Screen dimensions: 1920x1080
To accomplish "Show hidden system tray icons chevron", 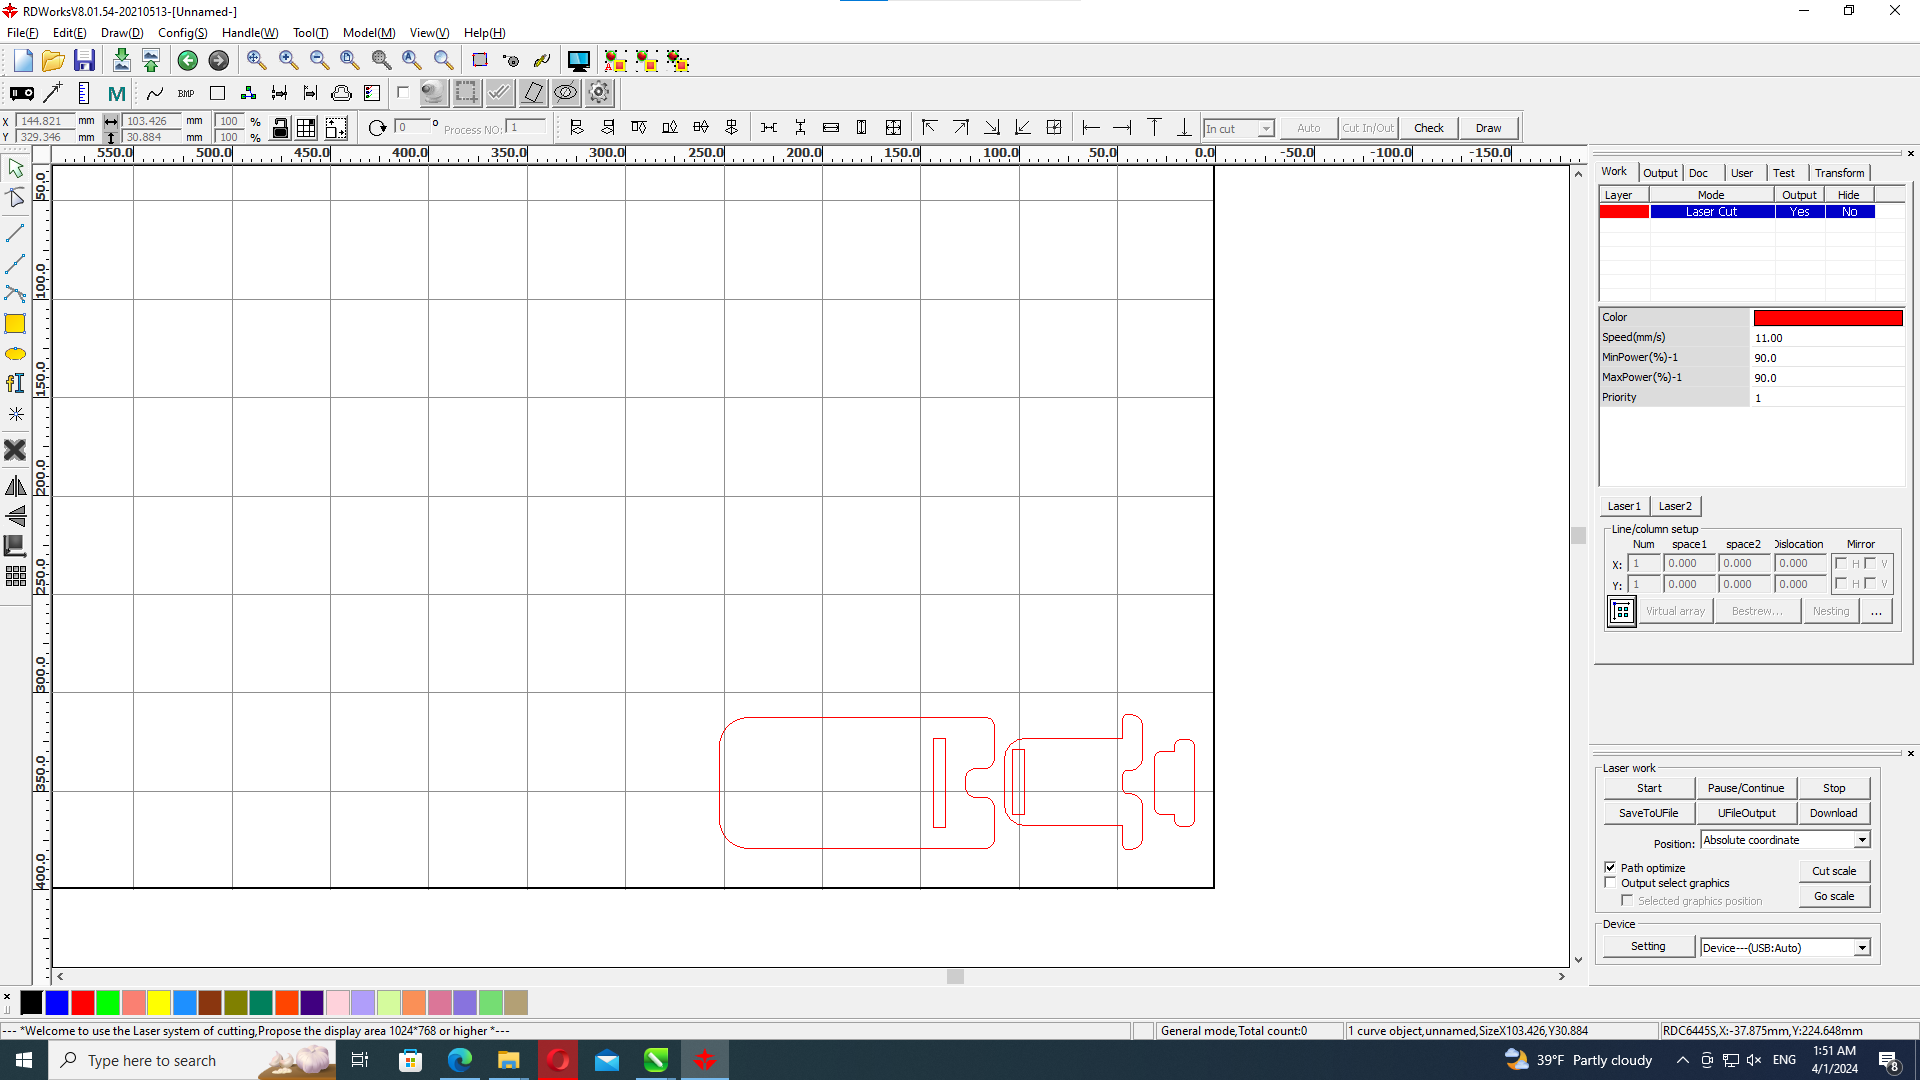I will 1682,1060.
